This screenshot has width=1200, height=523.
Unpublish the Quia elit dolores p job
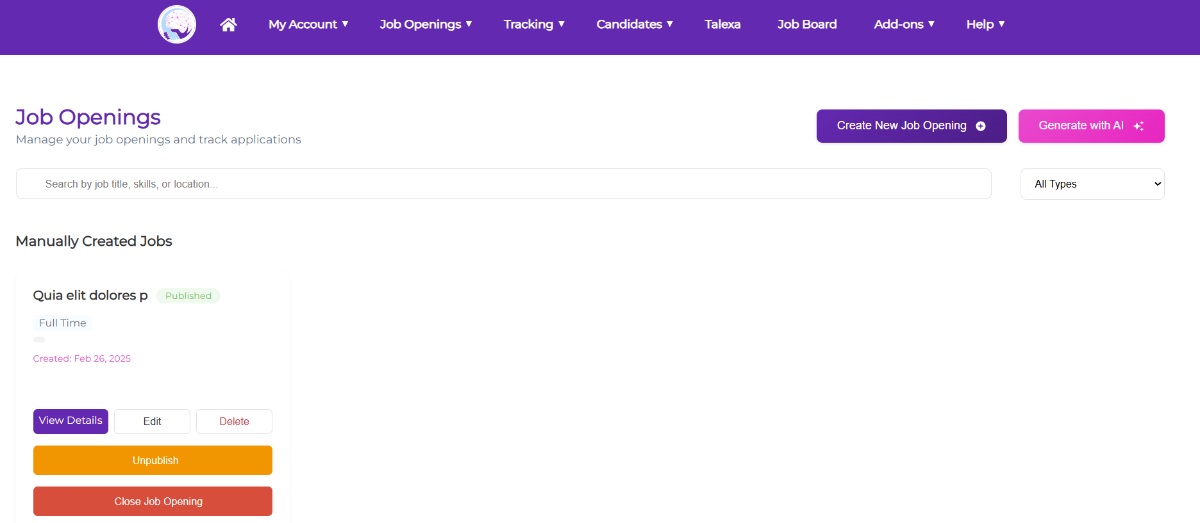pos(153,460)
